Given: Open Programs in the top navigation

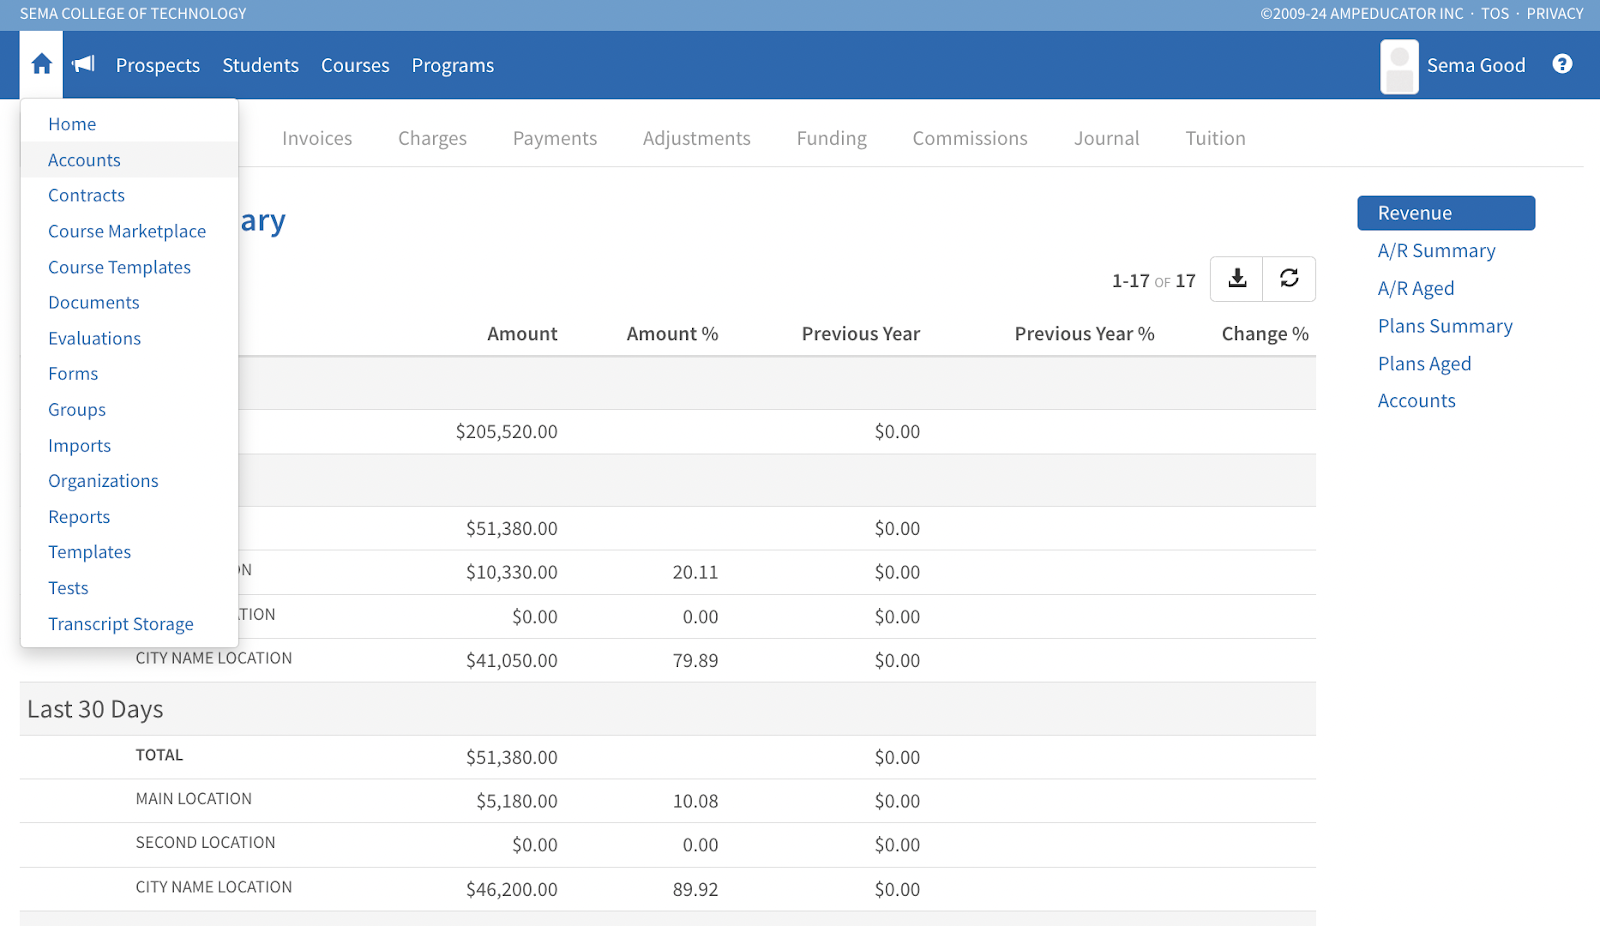Looking at the screenshot, I should tap(453, 65).
